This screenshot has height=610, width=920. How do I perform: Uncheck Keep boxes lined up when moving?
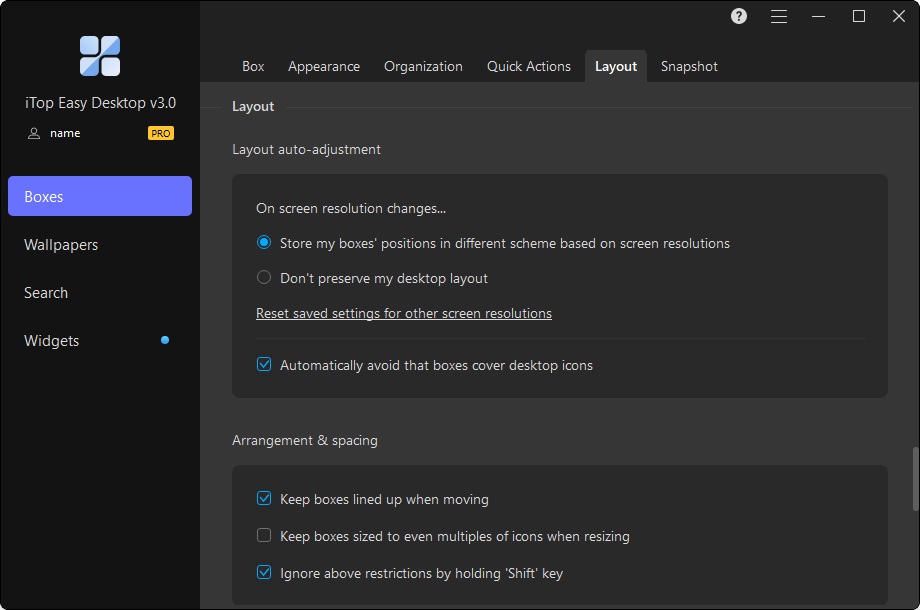tap(264, 499)
